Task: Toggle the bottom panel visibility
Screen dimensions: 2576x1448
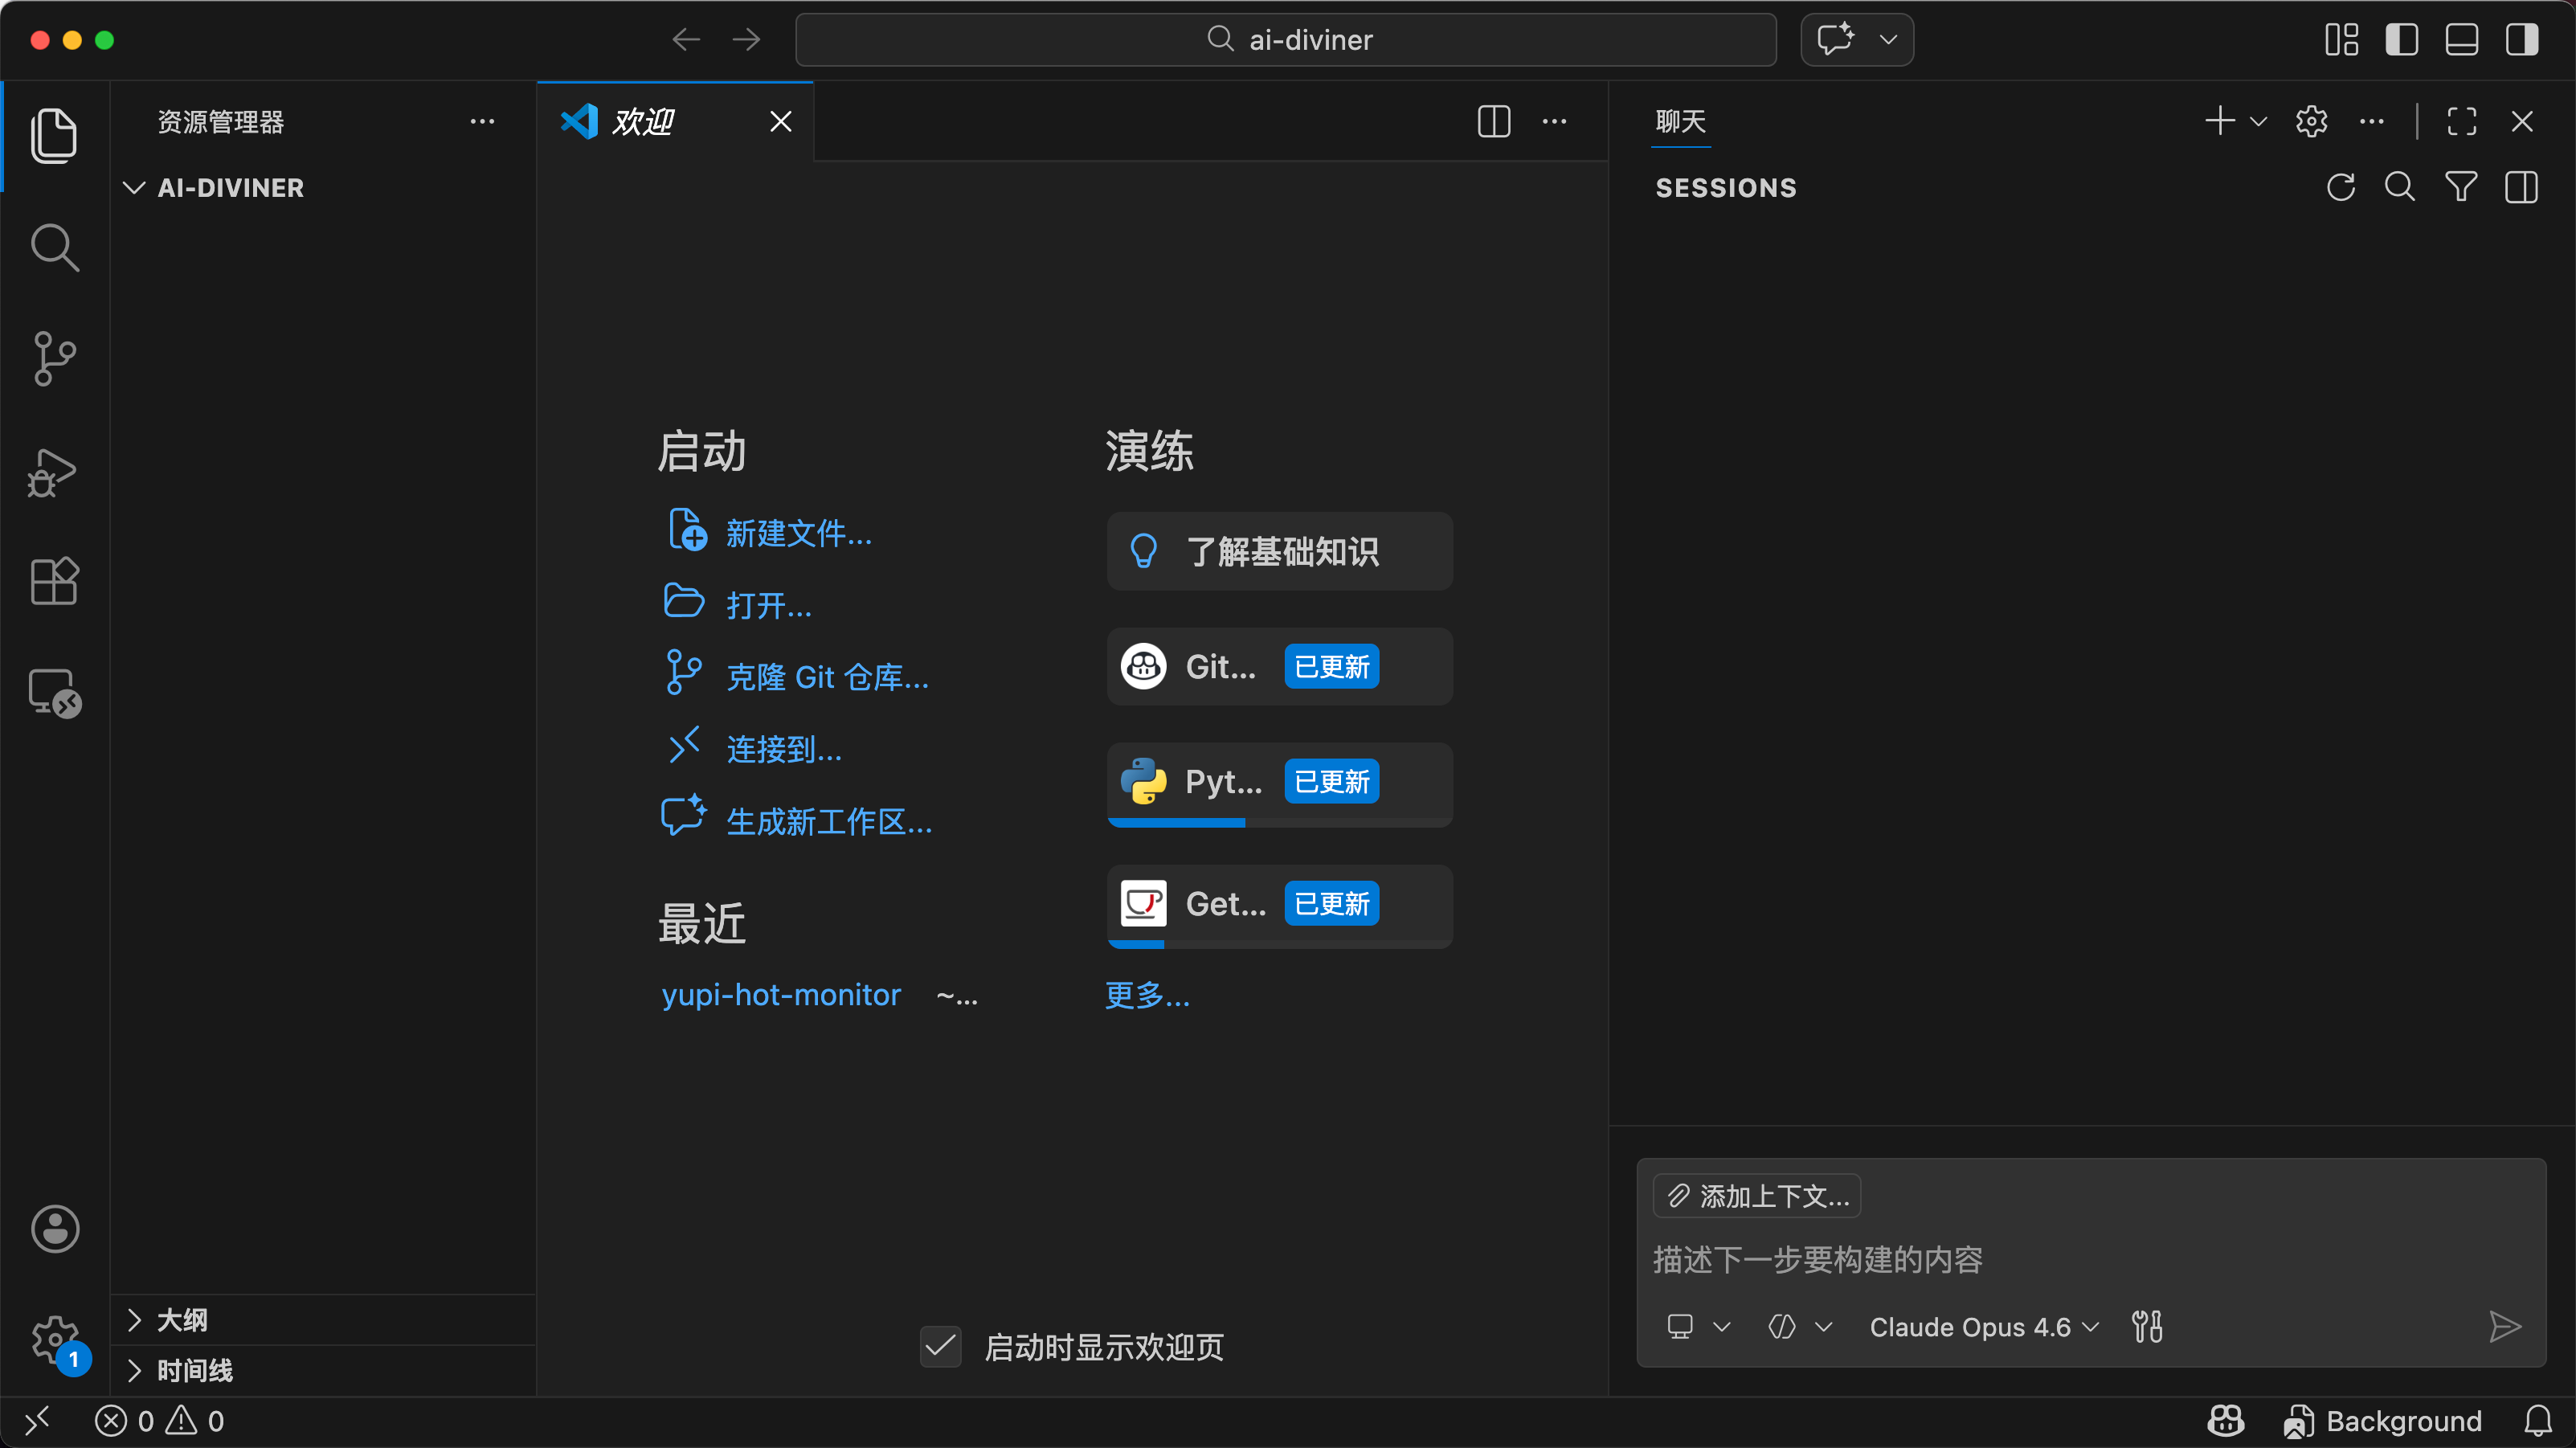Action: (x=2461, y=40)
